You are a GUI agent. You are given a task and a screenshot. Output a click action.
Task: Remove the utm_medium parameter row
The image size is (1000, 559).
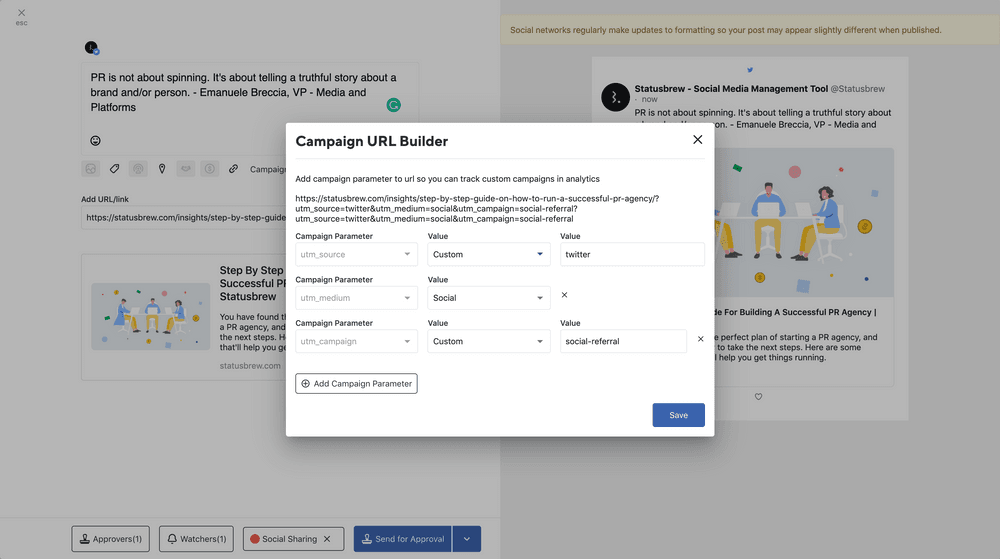[564, 295]
